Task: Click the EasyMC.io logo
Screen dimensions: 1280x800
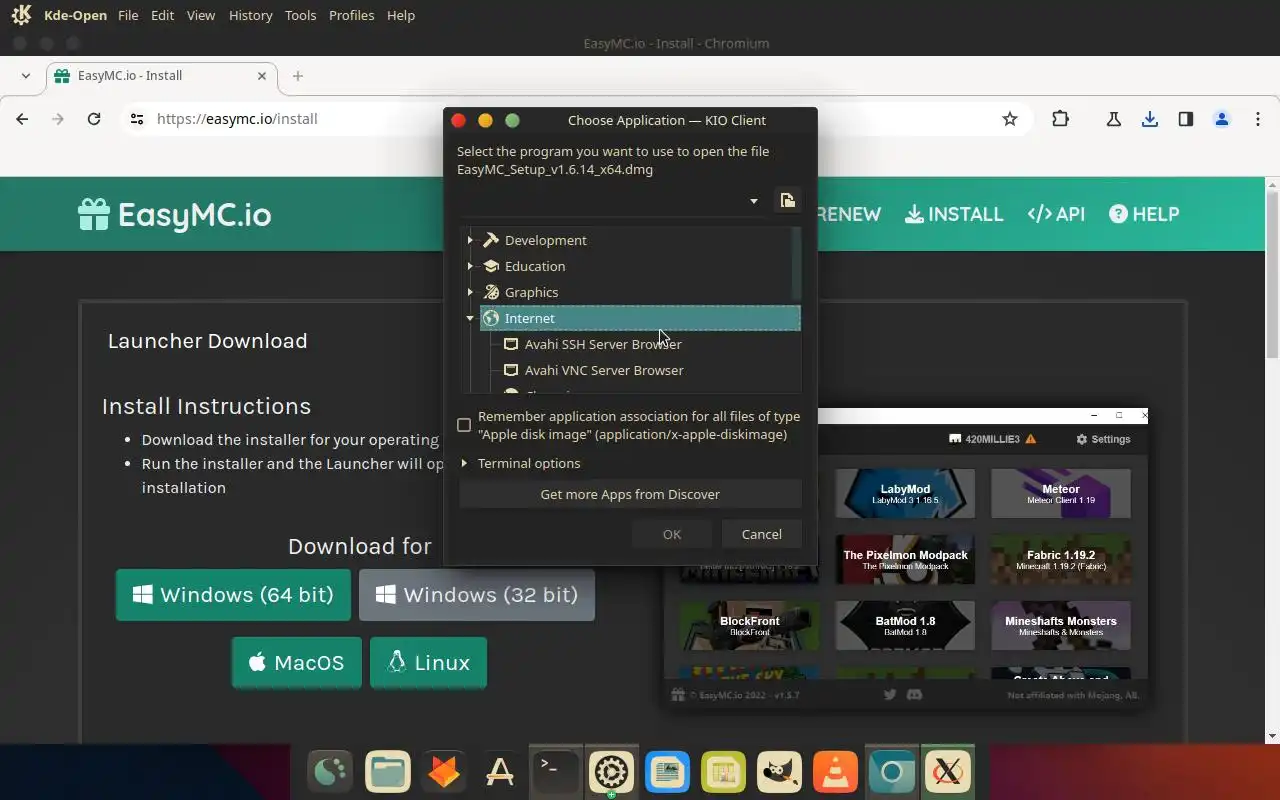Action: [175, 215]
